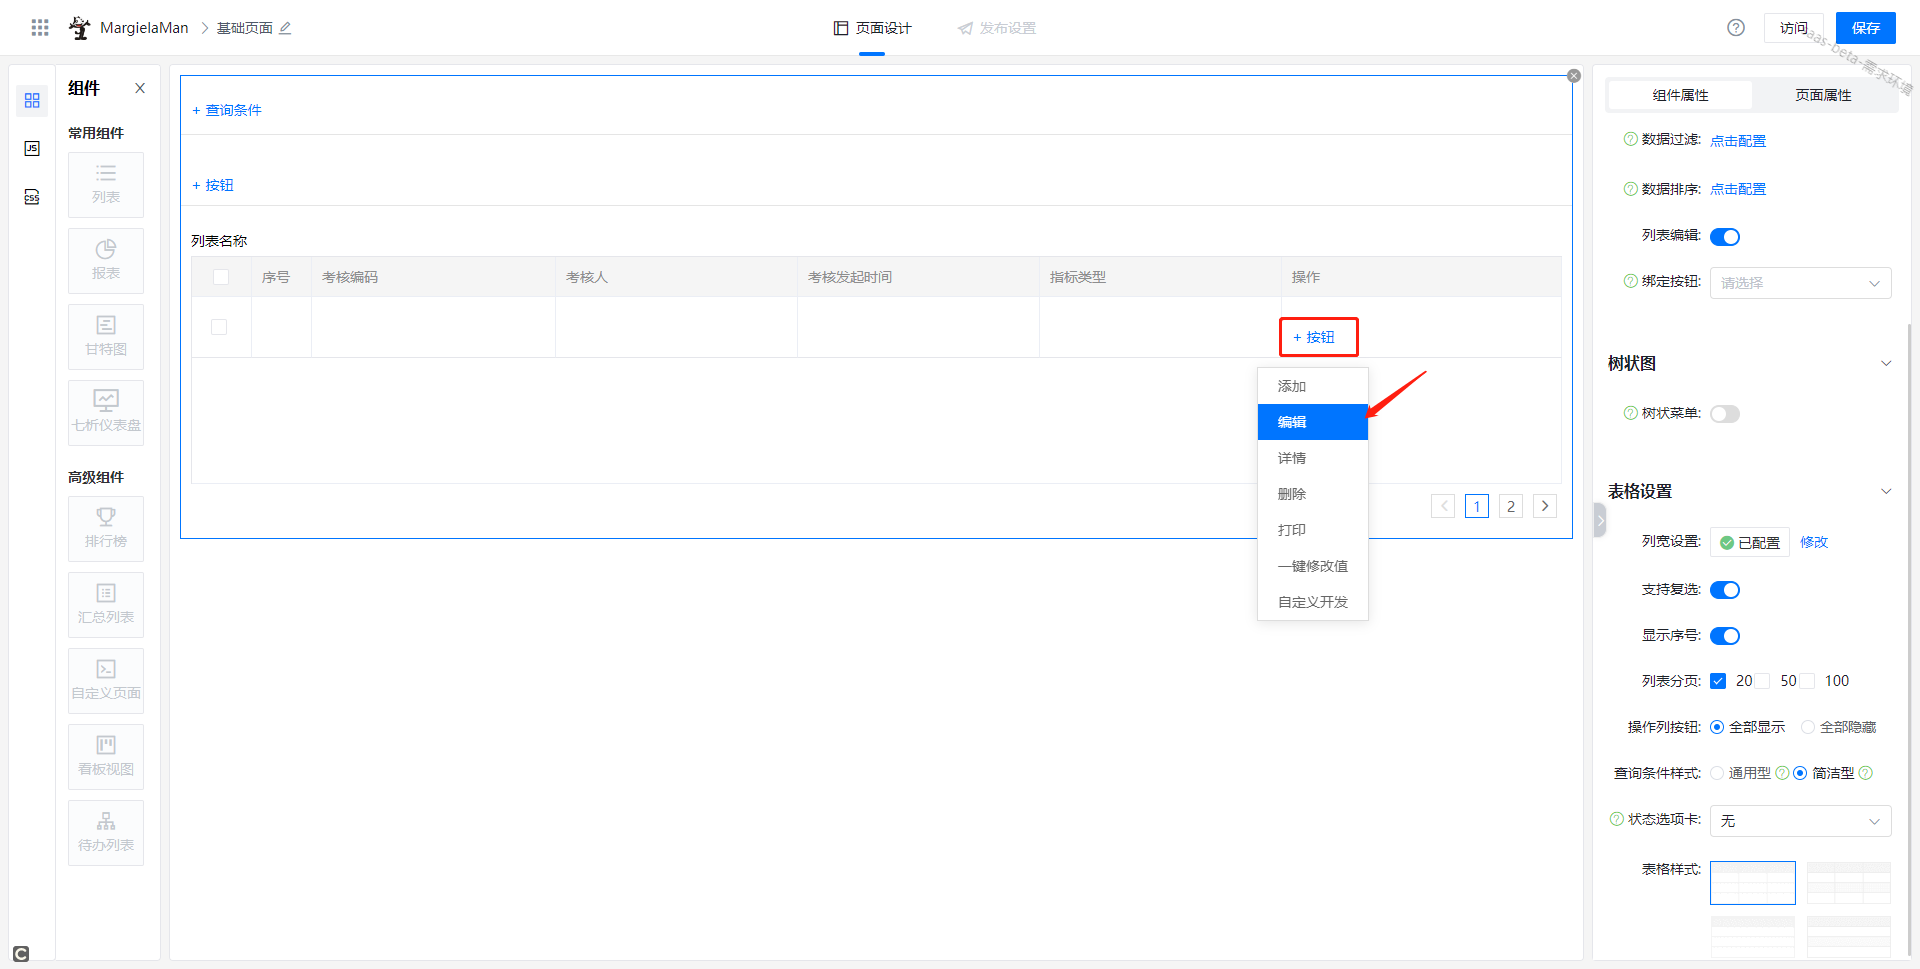
Task: Switch to the 发布设置 tab
Action: coord(996,28)
